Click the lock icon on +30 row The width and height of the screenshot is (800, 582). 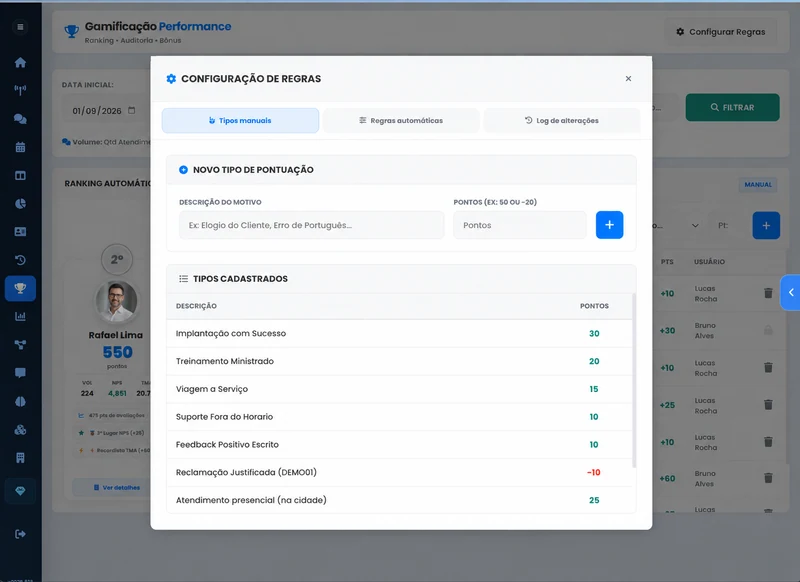tap(768, 331)
